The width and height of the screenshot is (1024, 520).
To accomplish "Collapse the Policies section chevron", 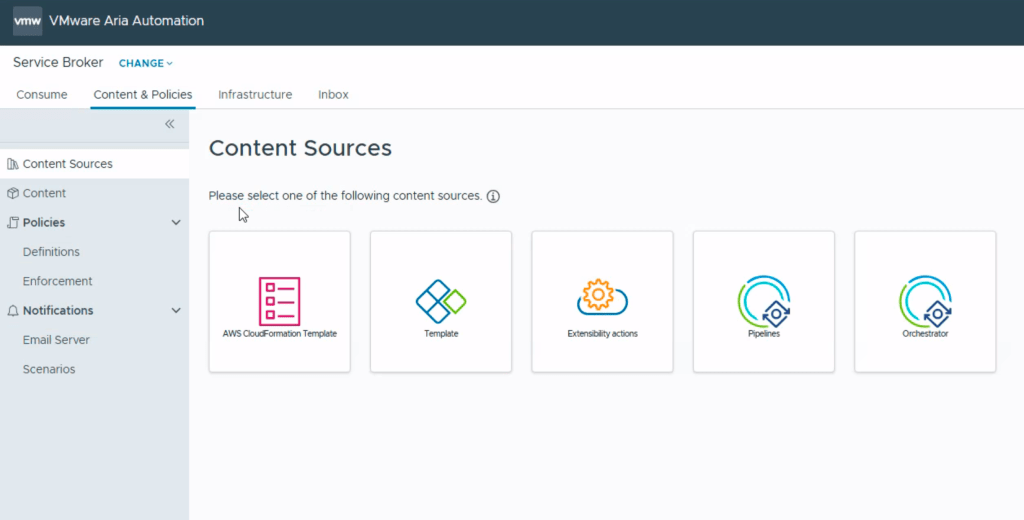I will tap(176, 223).
